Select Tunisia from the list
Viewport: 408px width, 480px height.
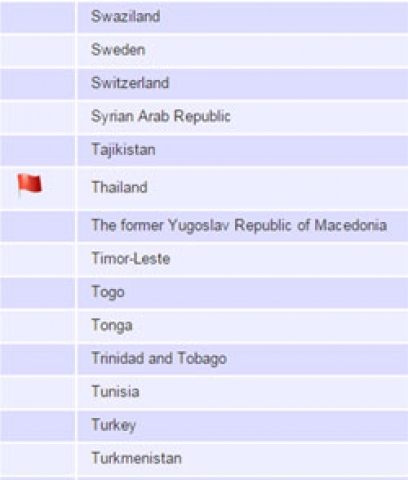pyautogui.click(x=115, y=391)
